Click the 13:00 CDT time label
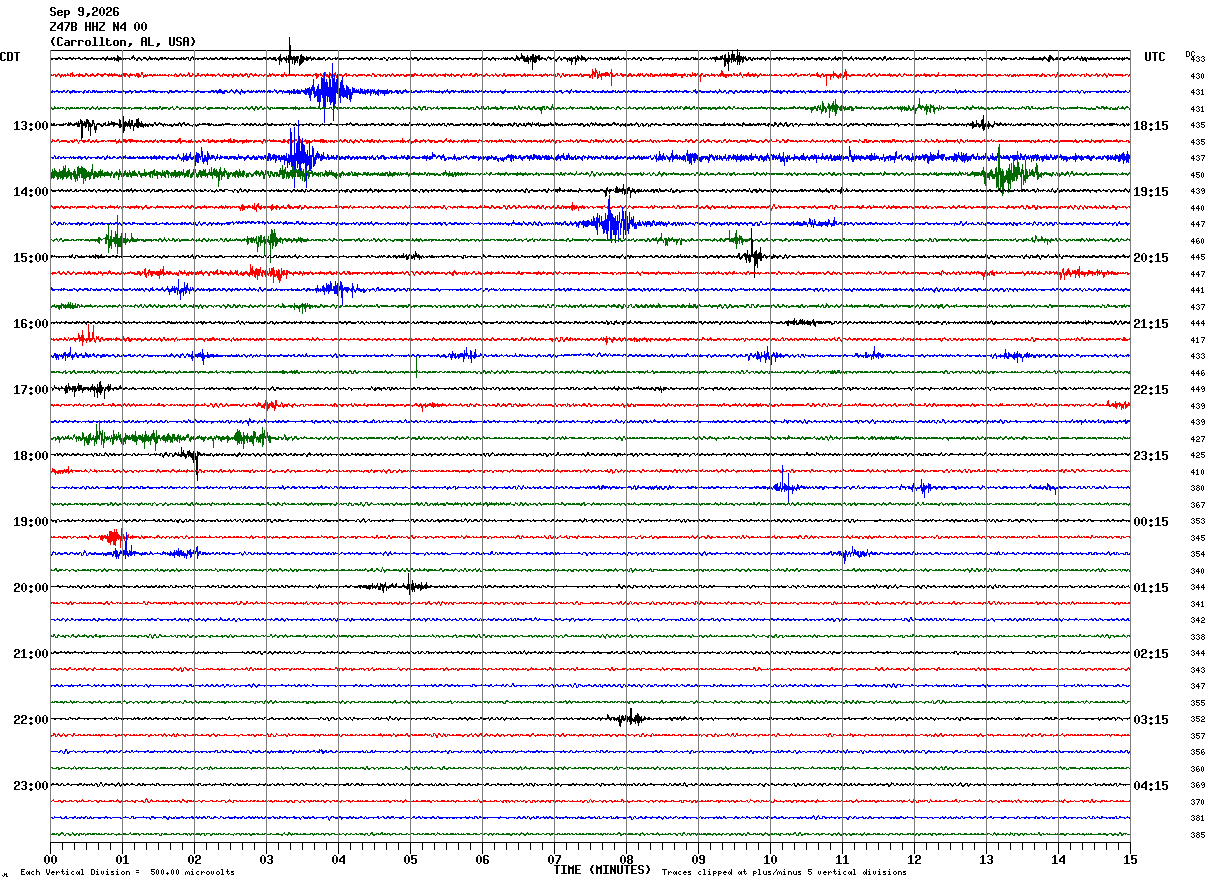This screenshot has width=1210, height=886. 30,126
